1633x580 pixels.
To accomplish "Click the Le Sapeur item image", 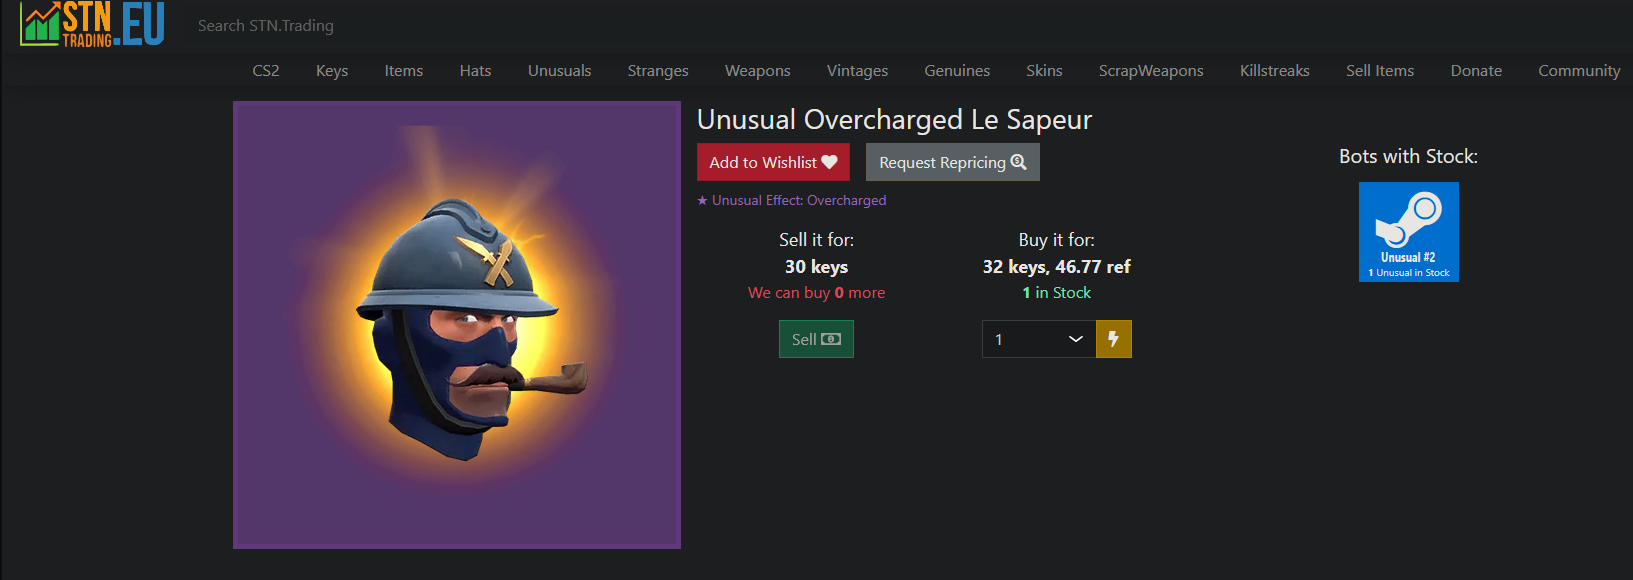I will click(x=457, y=325).
